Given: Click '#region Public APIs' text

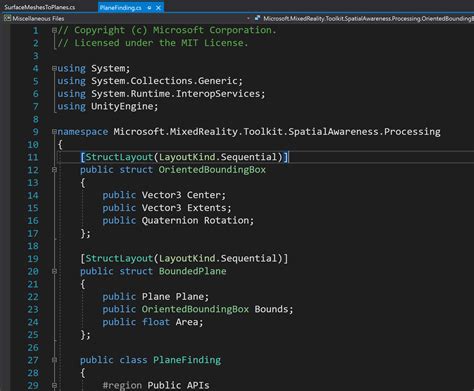Looking at the screenshot, I should click(x=156, y=385).
